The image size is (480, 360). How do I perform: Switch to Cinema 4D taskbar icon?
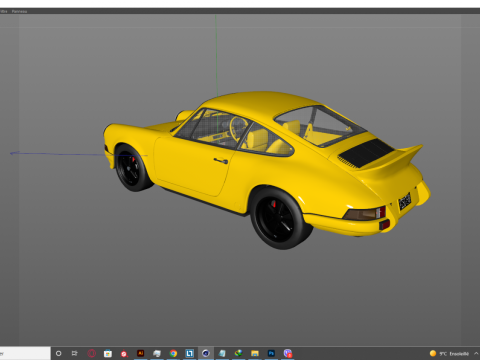206,353
